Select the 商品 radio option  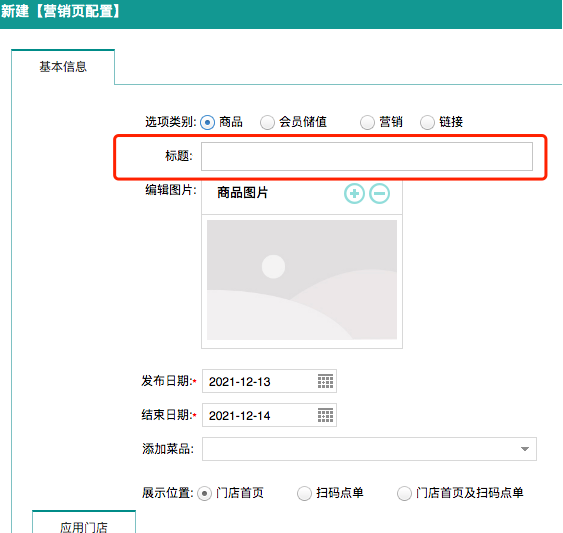[207, 122]
